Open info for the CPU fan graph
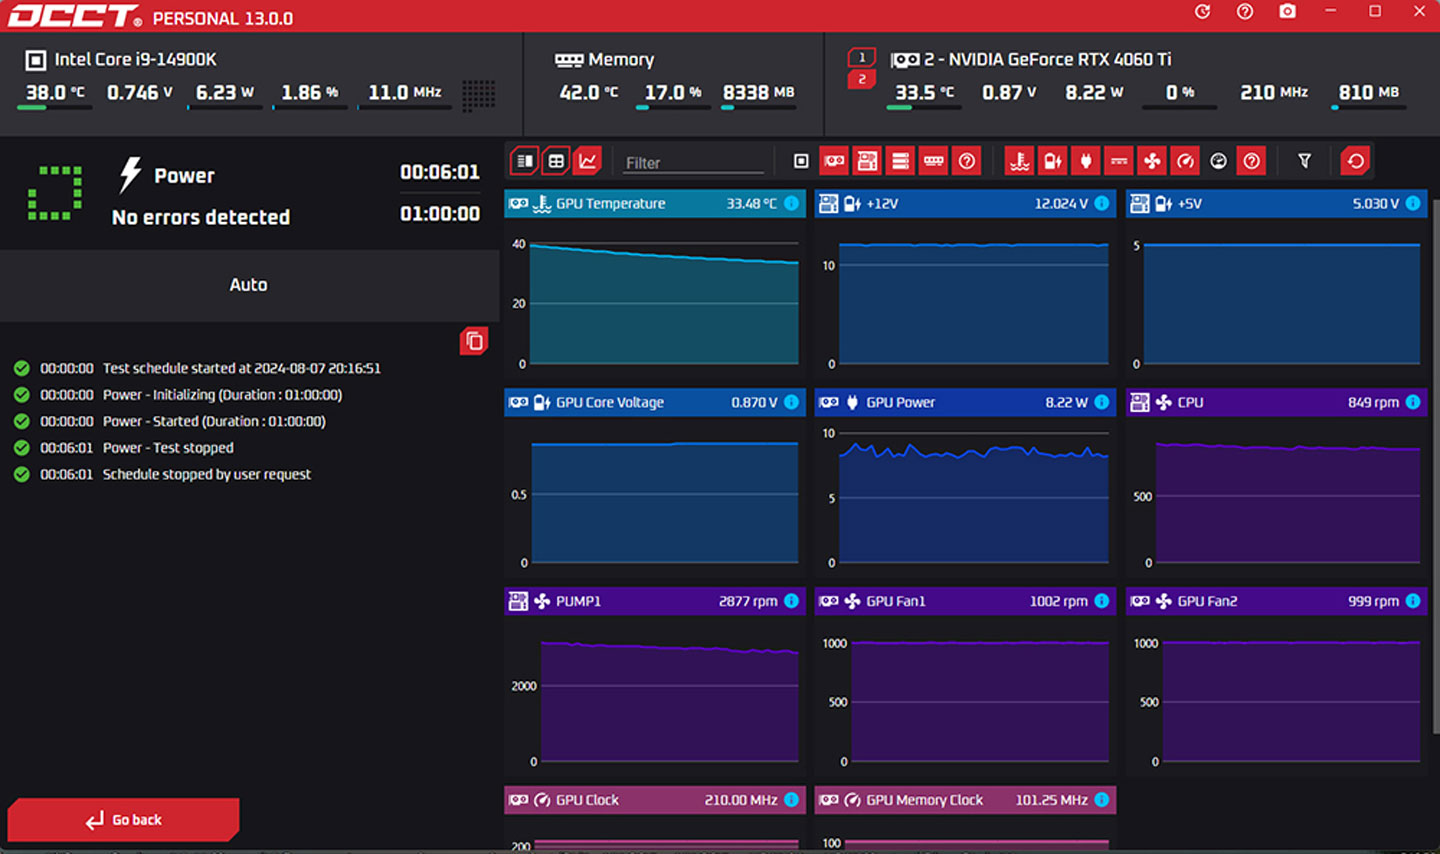The image size is (1440, 854). tap(1412, 402)
